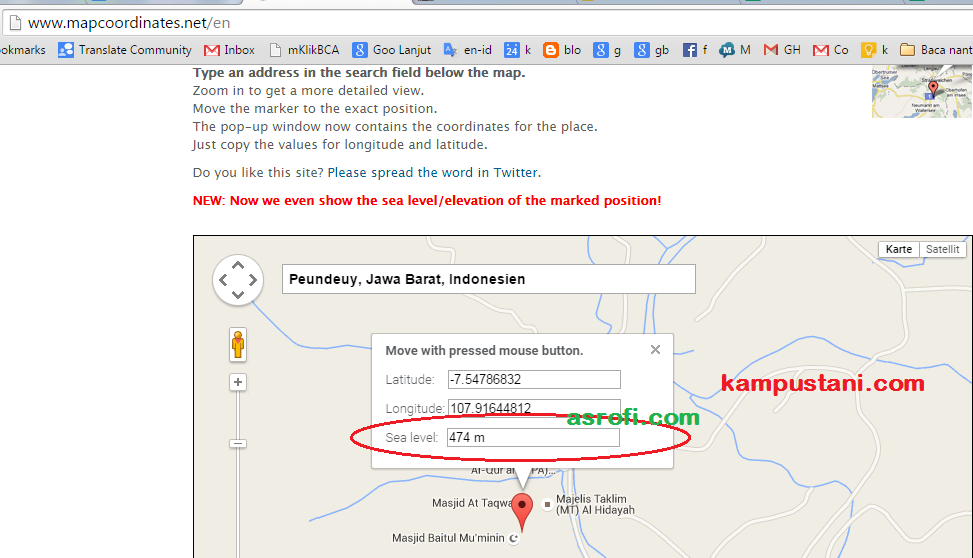Click the small map thumbnail image

click(x=922, y=91)
